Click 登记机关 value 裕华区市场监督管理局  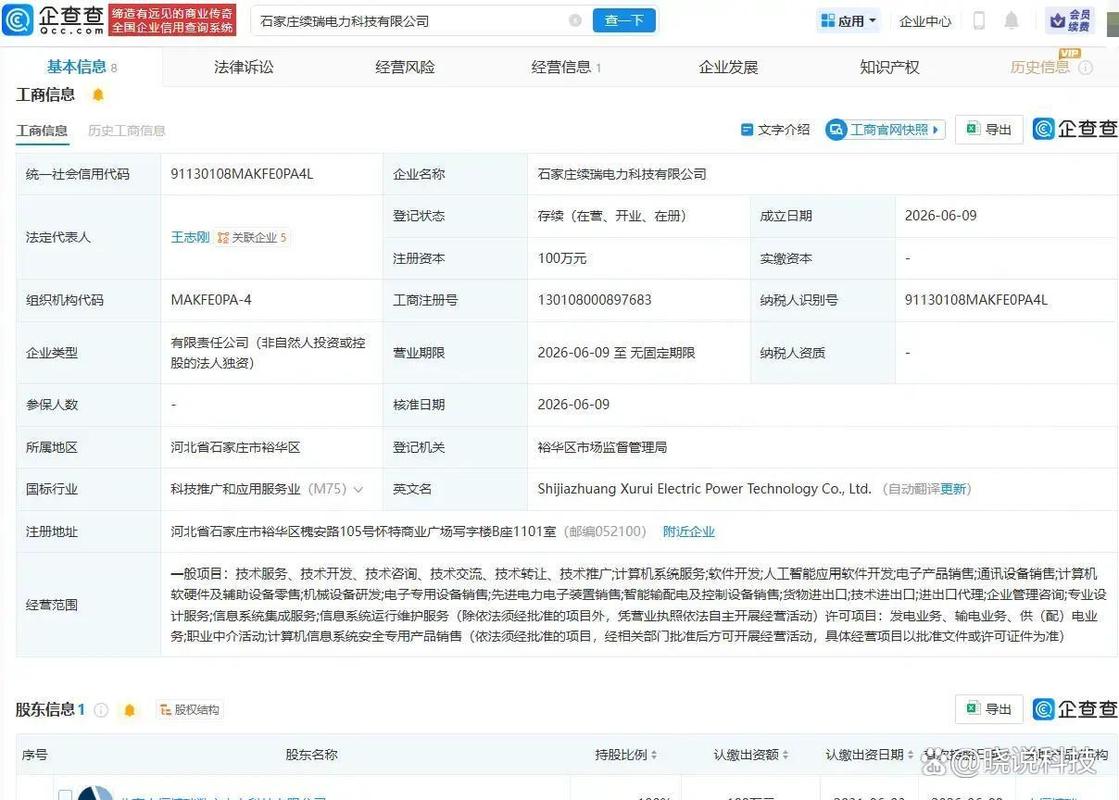[x=602, y=447]
